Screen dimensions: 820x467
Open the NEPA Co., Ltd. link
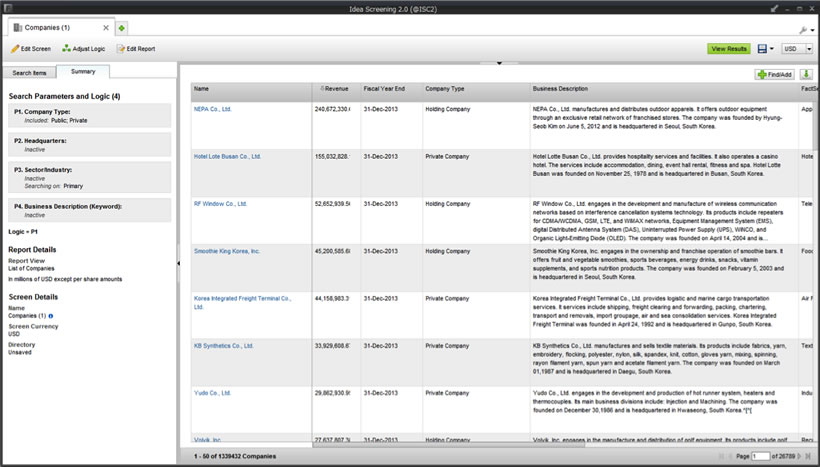pos(212,109)
